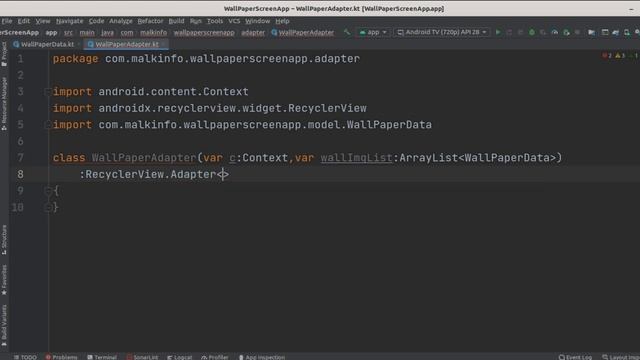
Task: Click the Debug app bug icon
Action: tap(532, 32)
